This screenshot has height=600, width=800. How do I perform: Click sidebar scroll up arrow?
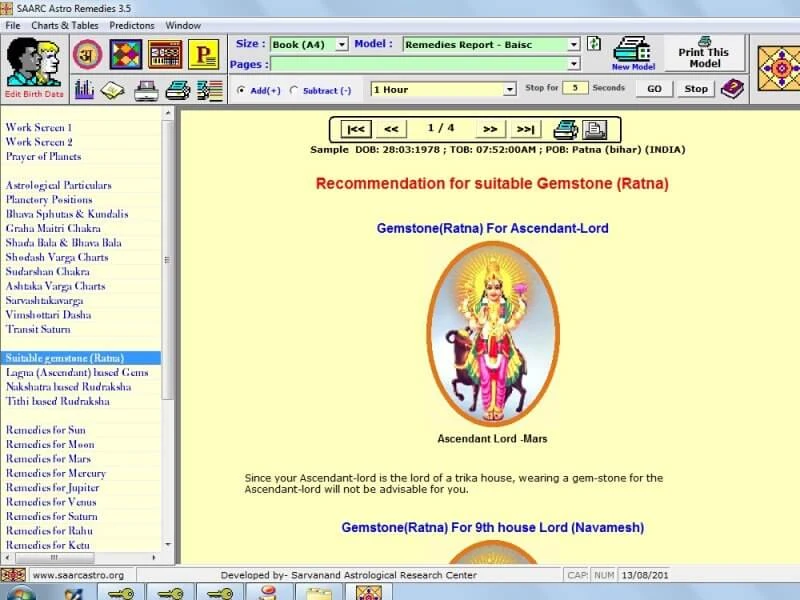(x=168, y=112)
